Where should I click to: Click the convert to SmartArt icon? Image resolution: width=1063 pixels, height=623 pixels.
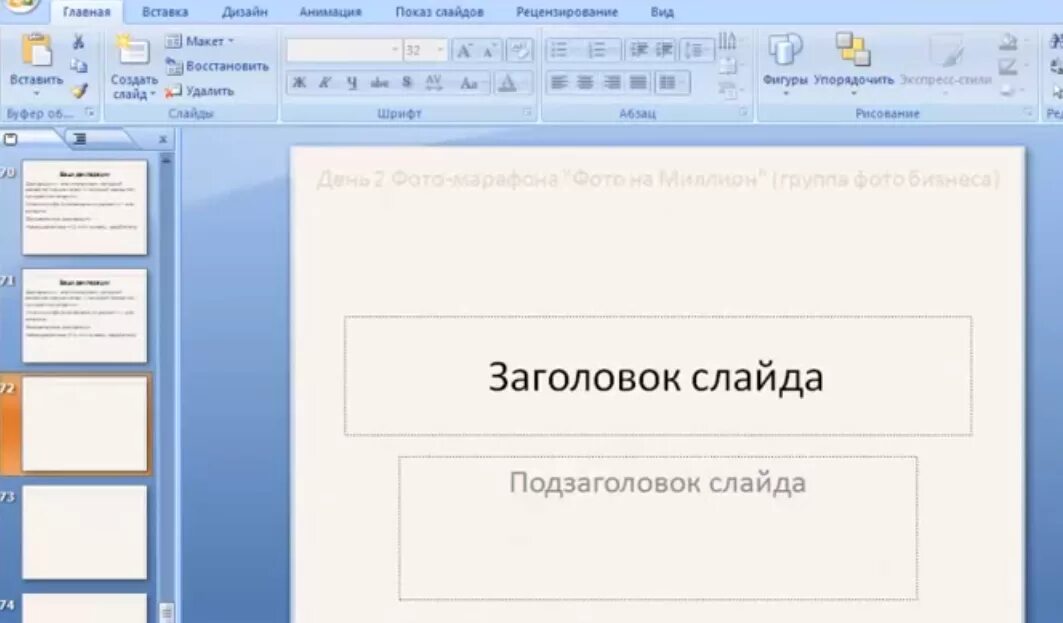coord(727,90)
